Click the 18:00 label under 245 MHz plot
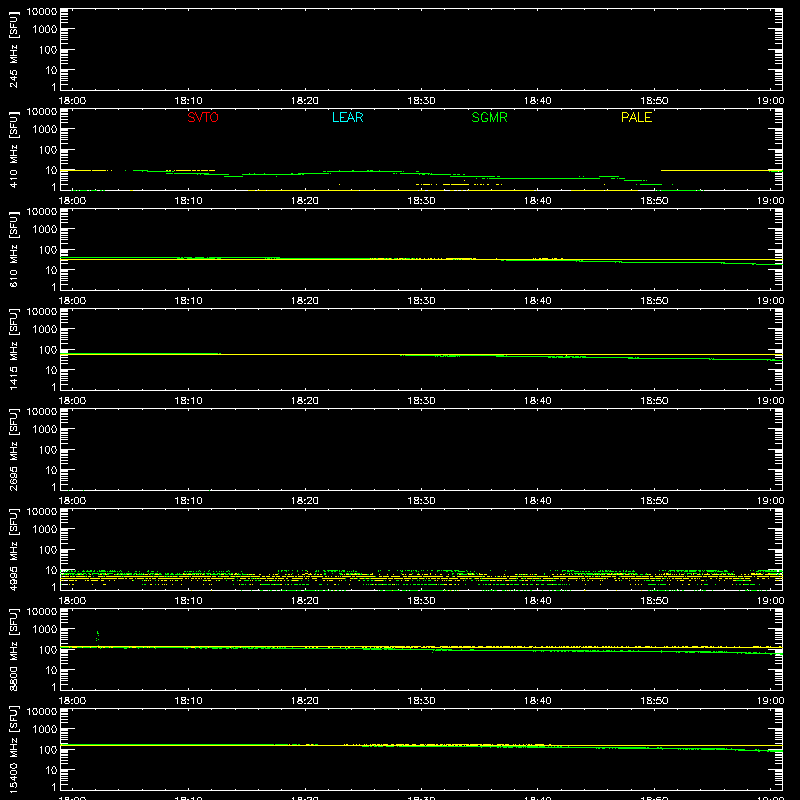This screenshot has width=800, height=800. point(72,101)
